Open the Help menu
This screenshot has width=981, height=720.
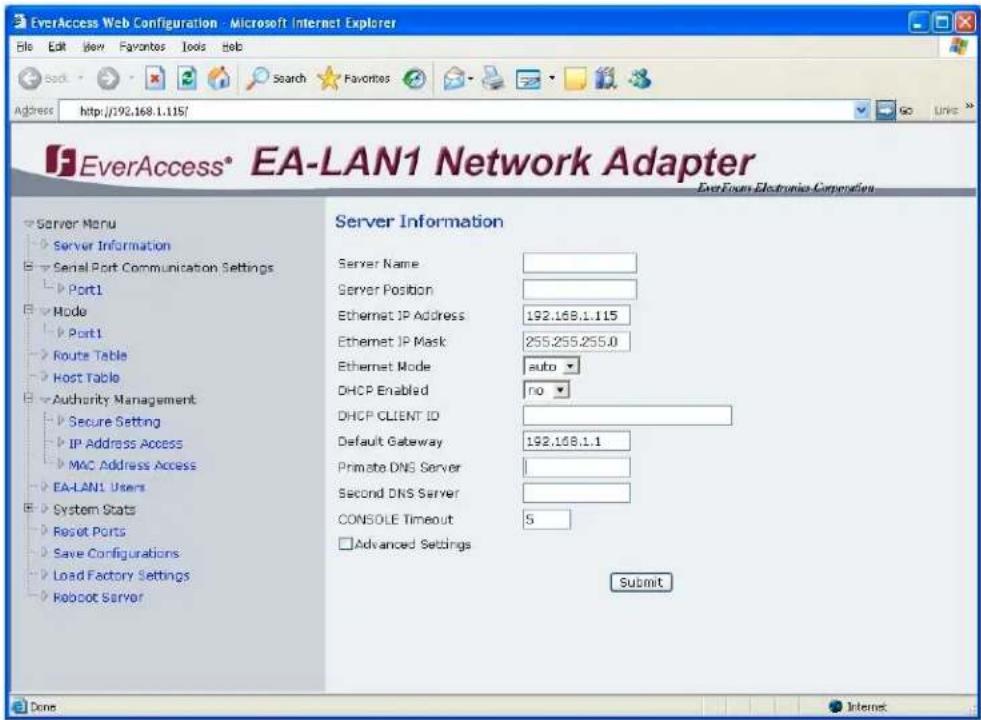(x=231, y=46)
